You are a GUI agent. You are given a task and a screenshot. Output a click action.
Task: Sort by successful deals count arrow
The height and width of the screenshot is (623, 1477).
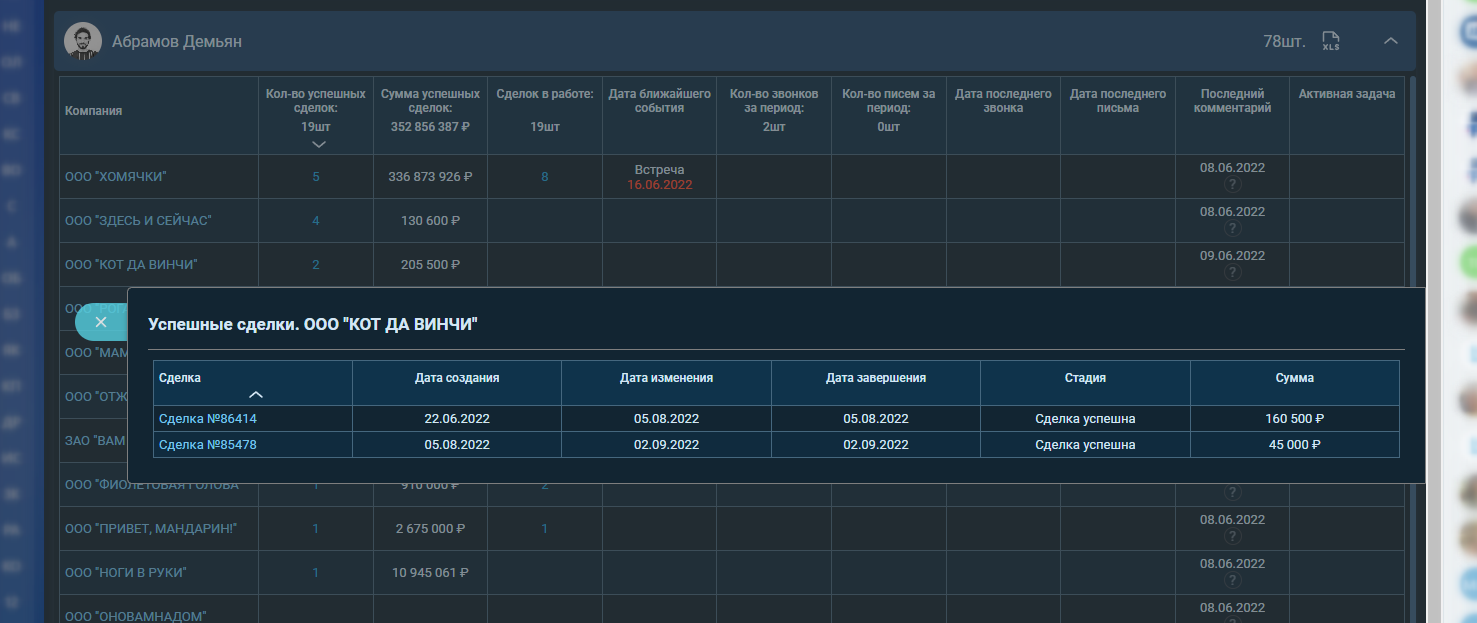318,145
